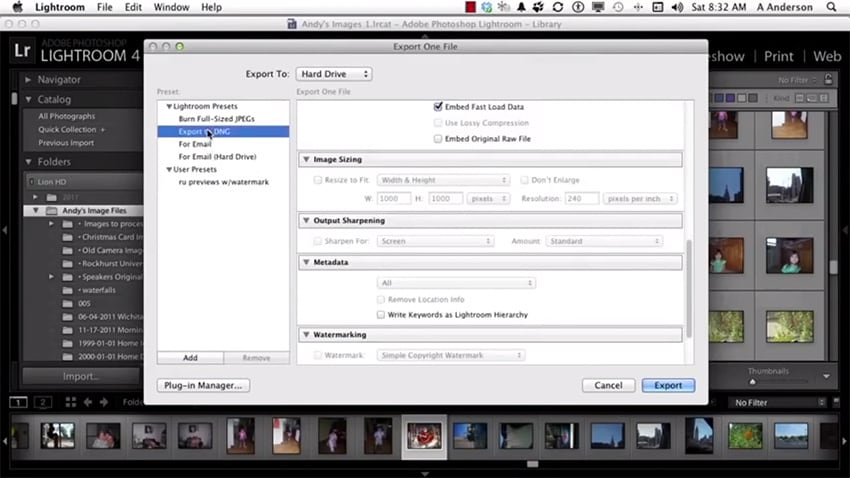Open the Help menu
The height and width of the screenshot is (478, 850).
211,7
